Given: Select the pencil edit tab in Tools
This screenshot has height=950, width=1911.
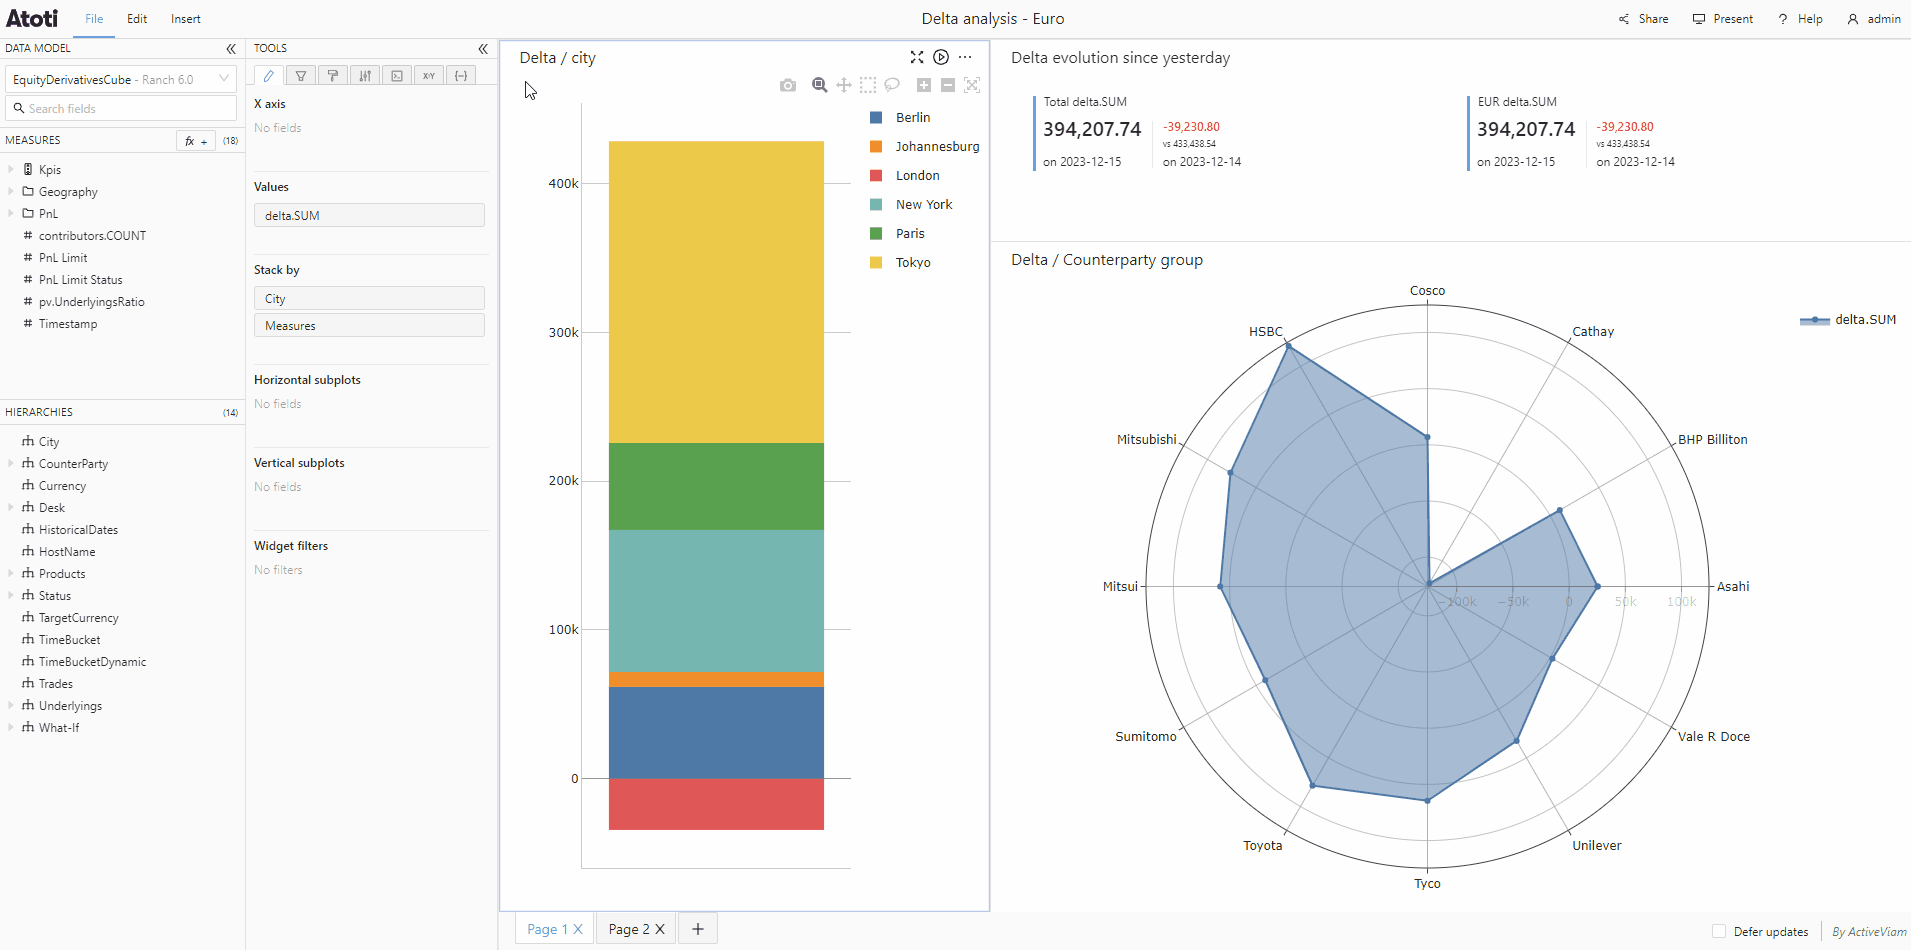Looking at the screenshot, I should click(269, 76).
